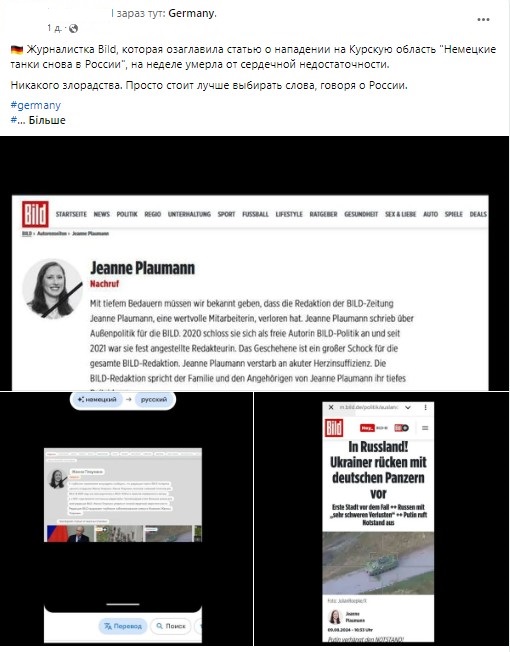Open the Germany location link
The height and width of the screenshot is (652, 510).
point(192,13)
